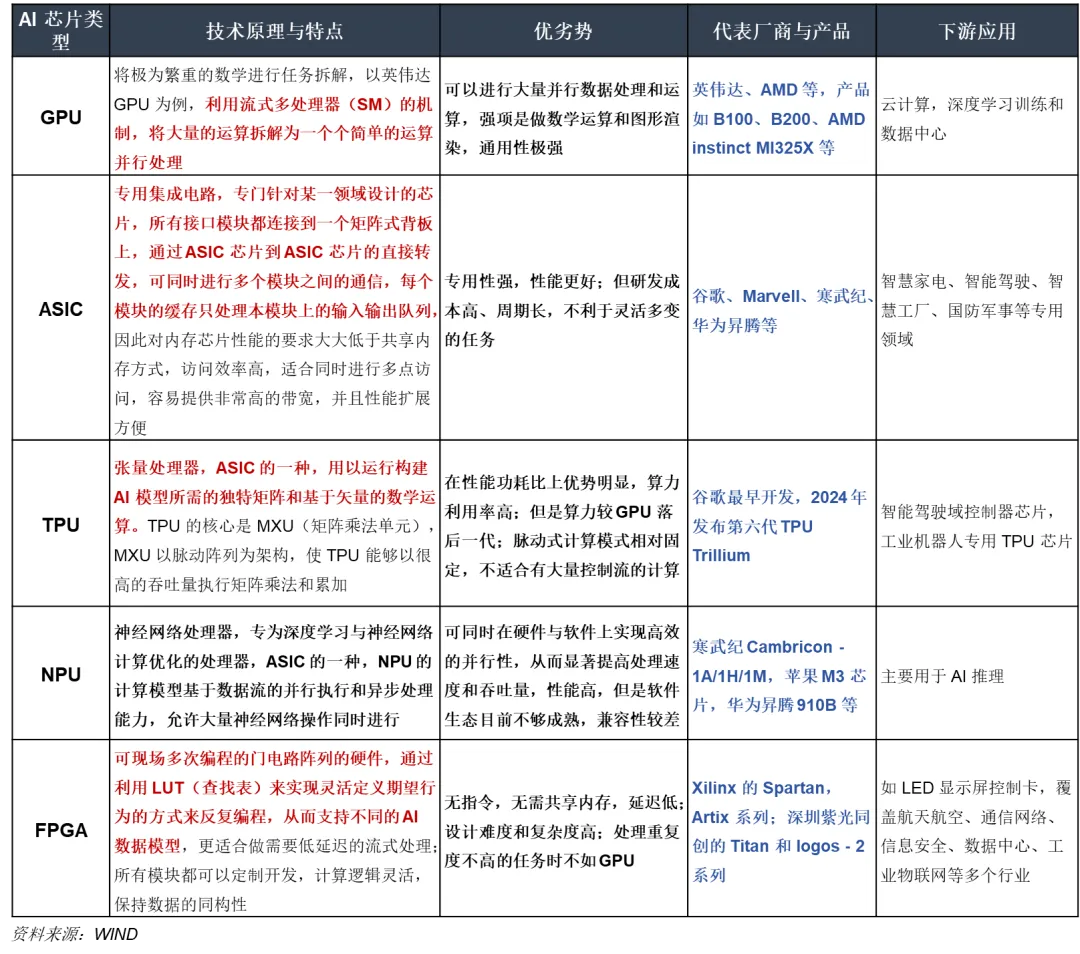The height and width of the screenshot is (954, 1080).
Task: Click the FPGA vendors cell "Xilinx 的 Spartan"
Action: click(781, 829)
